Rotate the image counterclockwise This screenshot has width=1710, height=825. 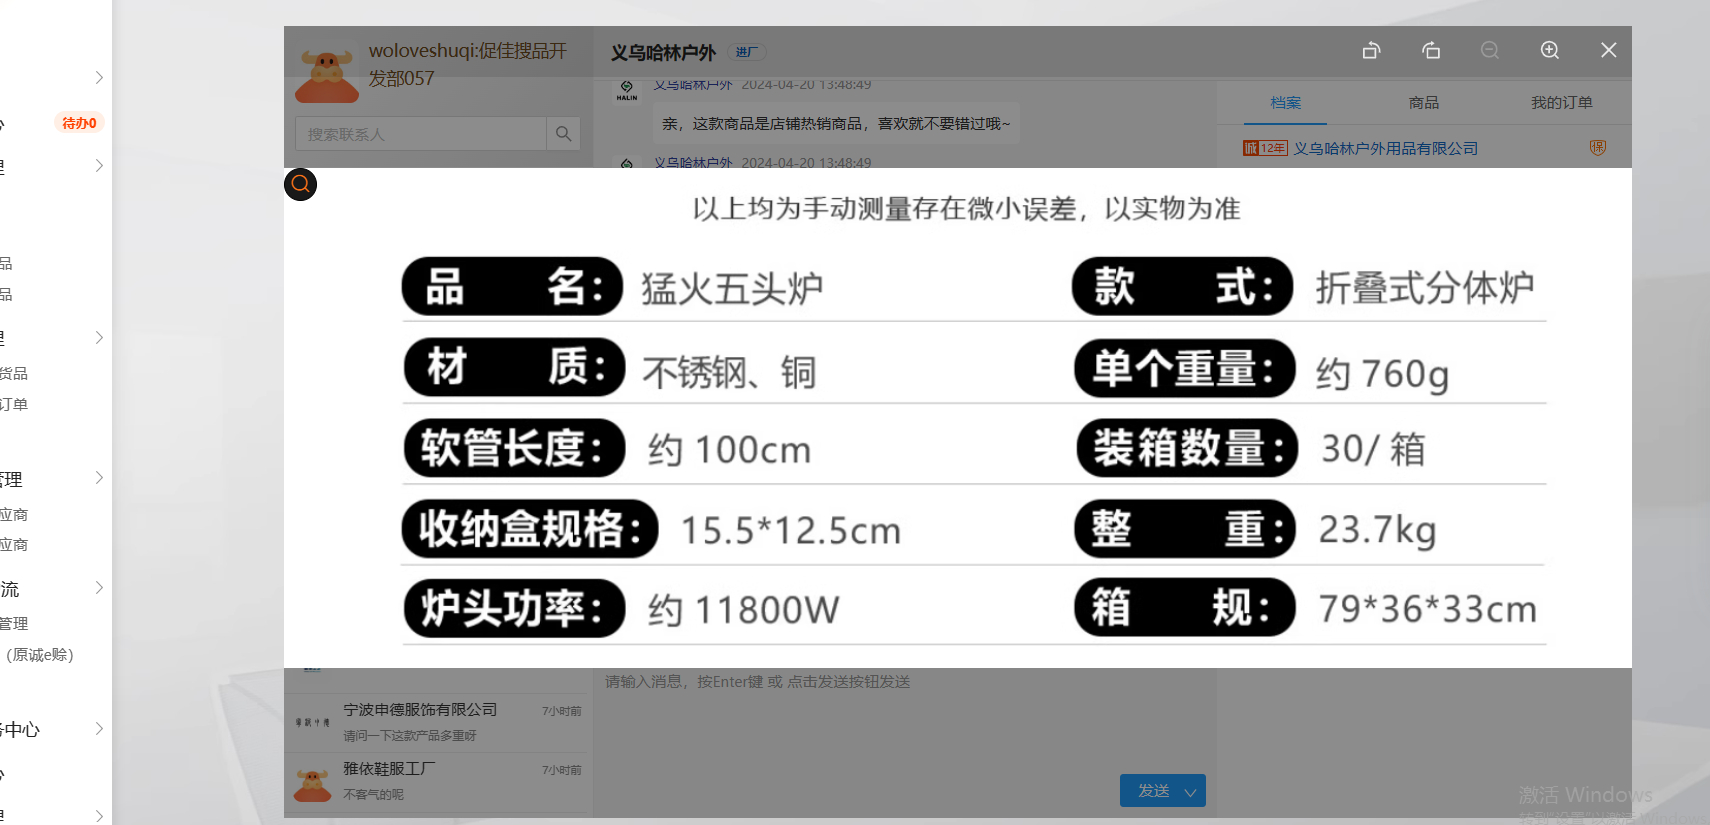coord(1371,50)
